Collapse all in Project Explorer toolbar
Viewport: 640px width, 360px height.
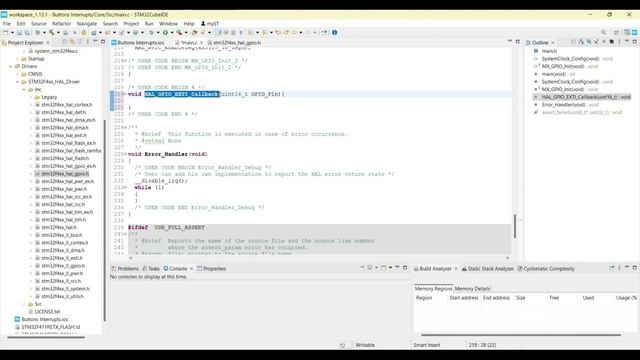(64, 42)
